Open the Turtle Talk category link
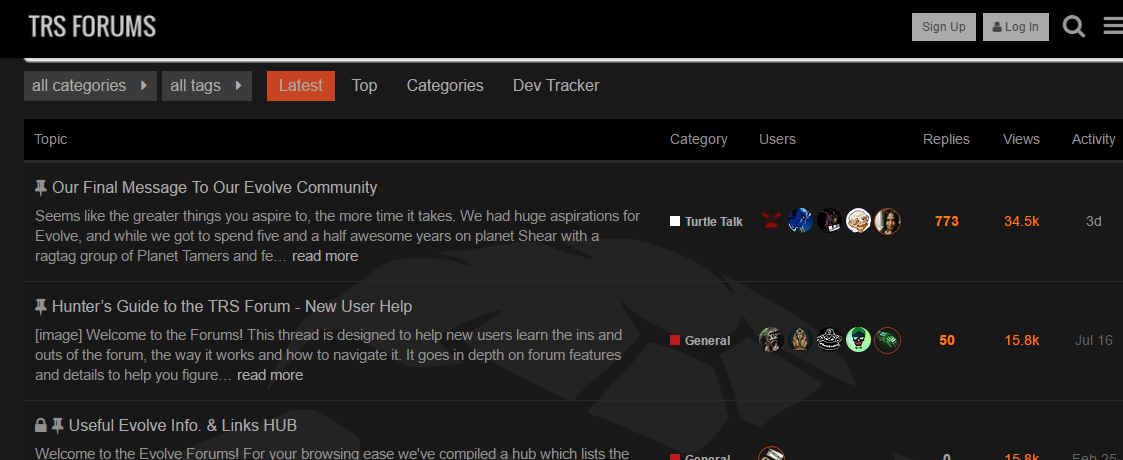This screenshot has height=460, width=1123. click(x=706, y=221)
